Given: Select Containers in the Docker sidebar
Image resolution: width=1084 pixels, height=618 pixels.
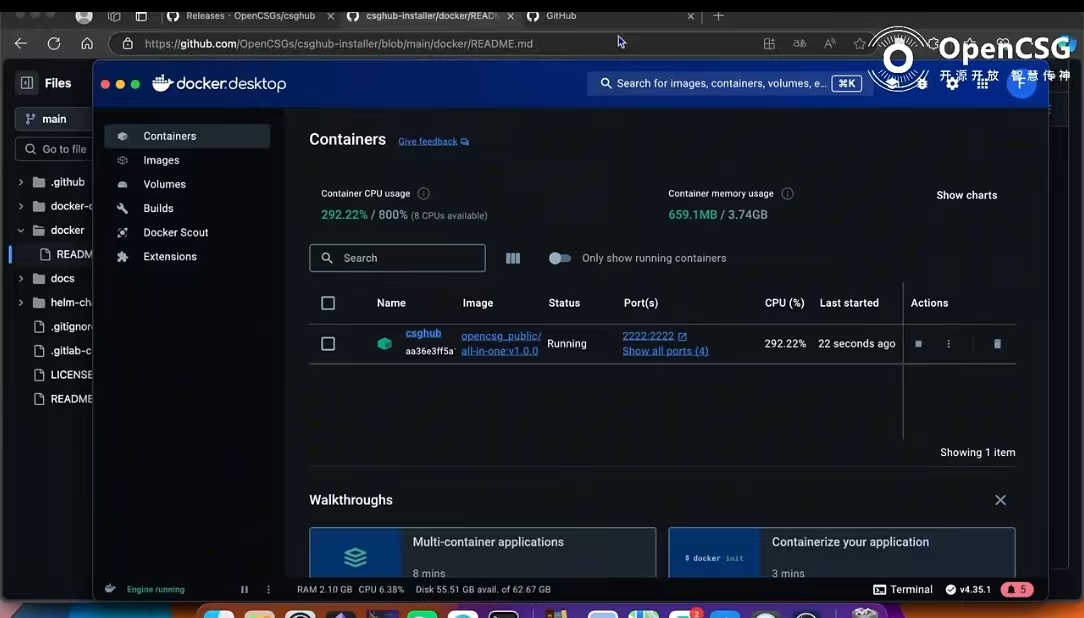Looking at the screenshot, I should click(x=169, y=136).
